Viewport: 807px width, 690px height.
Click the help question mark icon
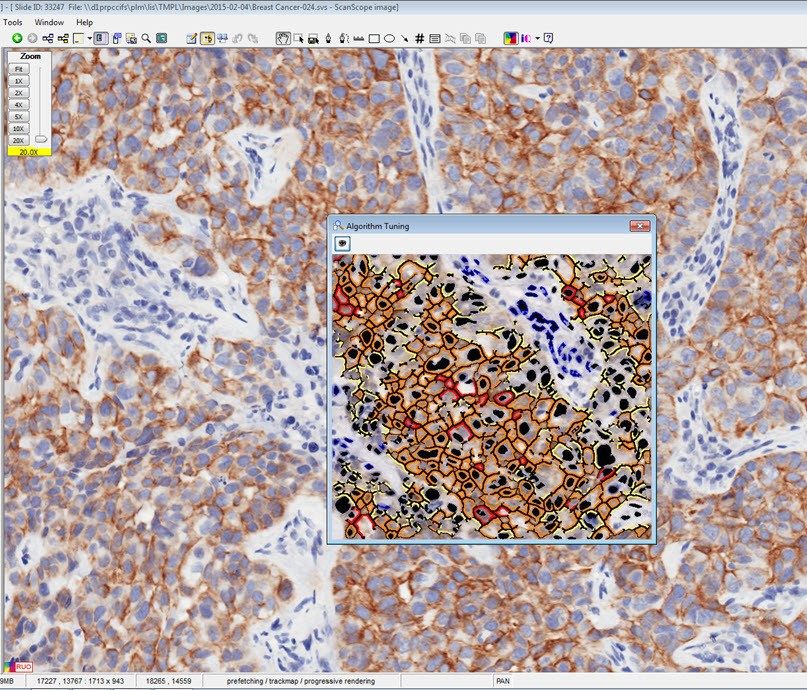[x=548, y=38]
